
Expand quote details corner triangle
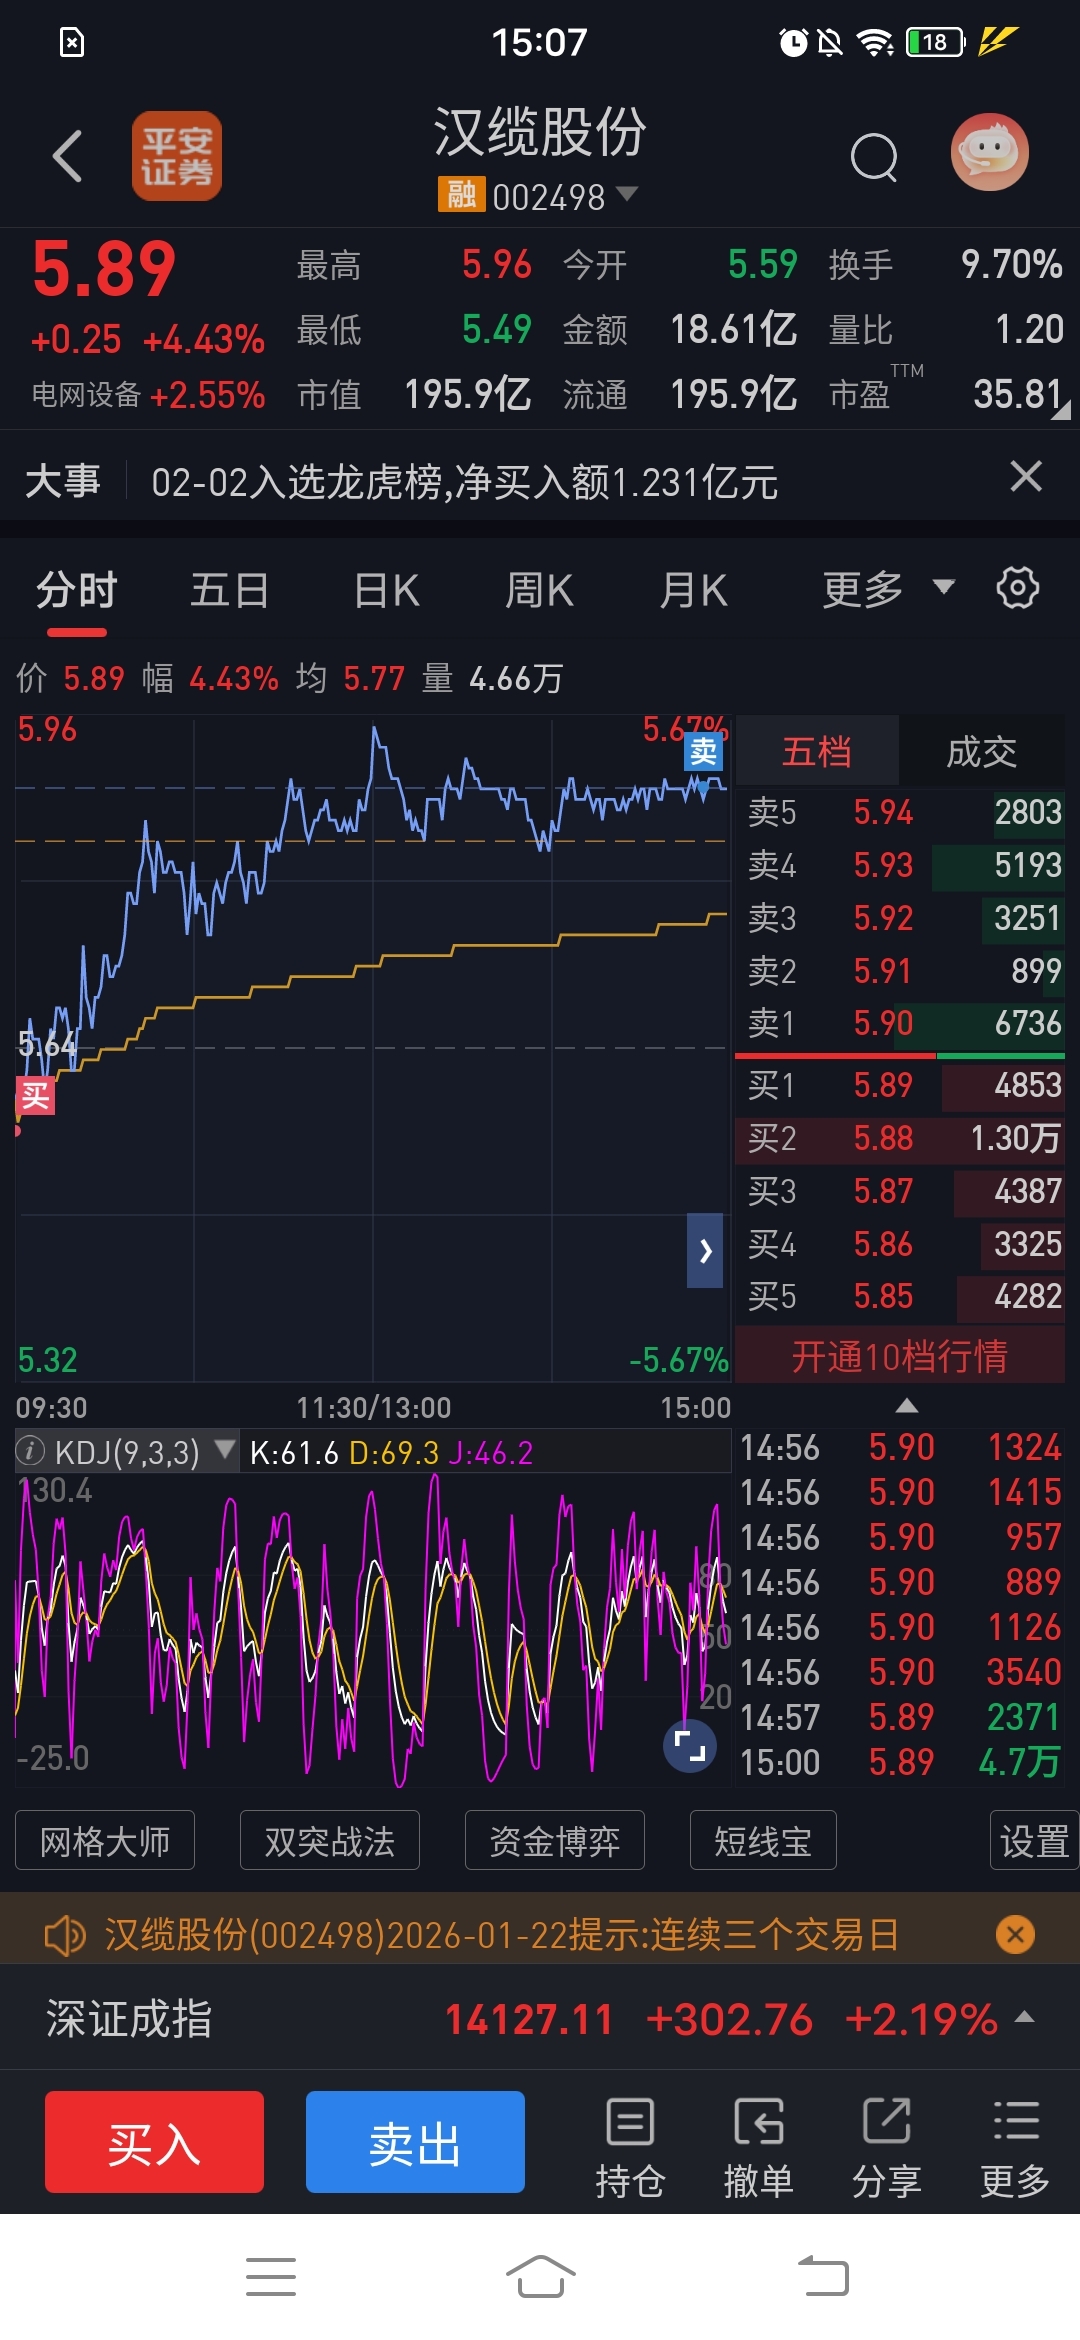coord(1062,409)
